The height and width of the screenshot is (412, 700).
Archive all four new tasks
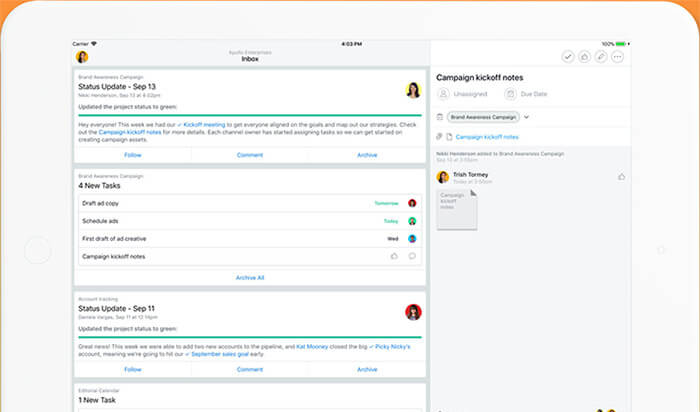tap(250, 278)
